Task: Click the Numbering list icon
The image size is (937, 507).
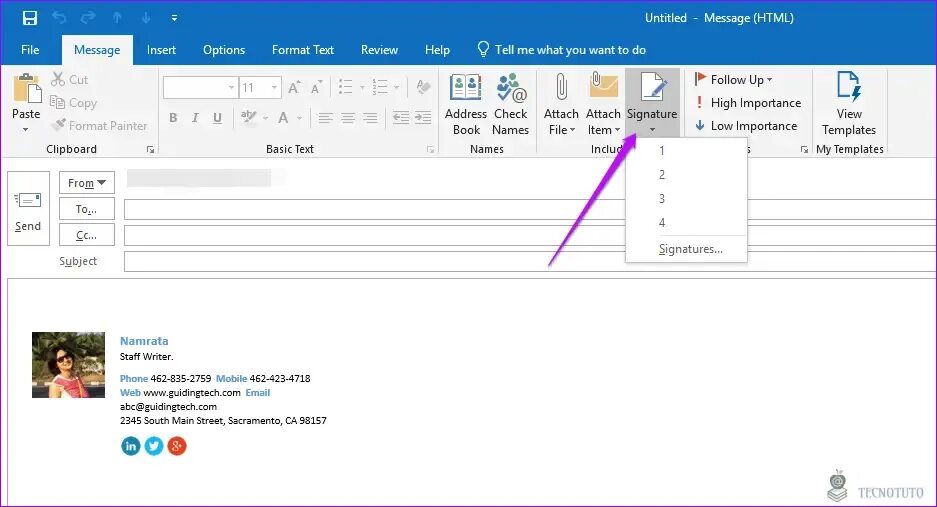Action: pos(380,87)
